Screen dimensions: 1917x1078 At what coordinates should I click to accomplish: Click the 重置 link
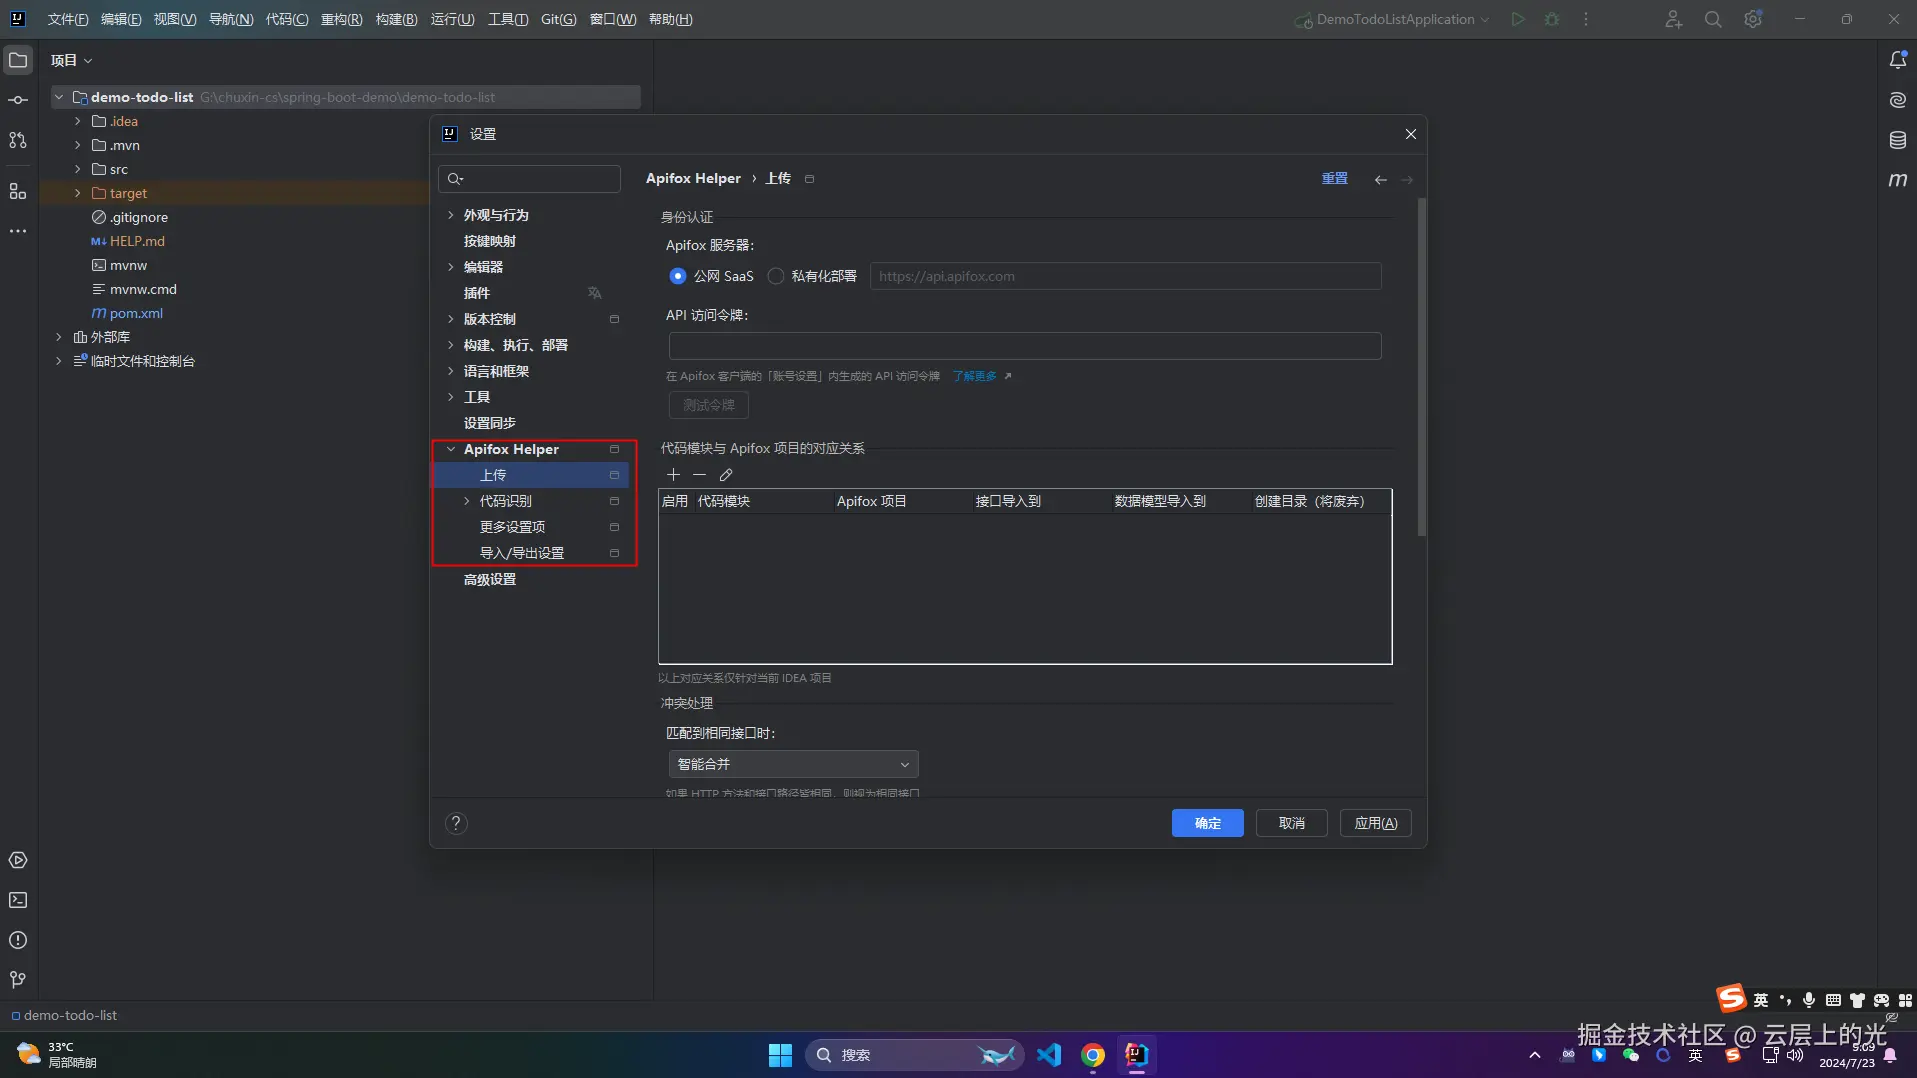tap(1335, 179)
